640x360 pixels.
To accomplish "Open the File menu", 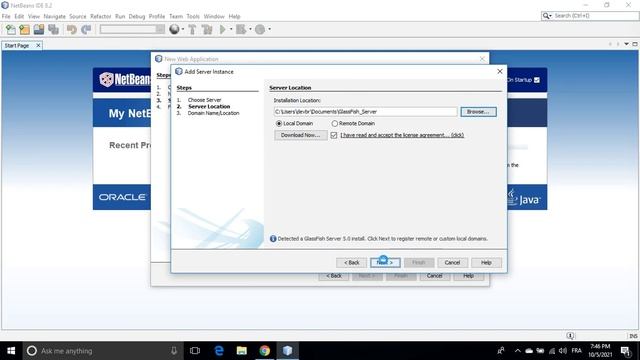I will point(6,16).
